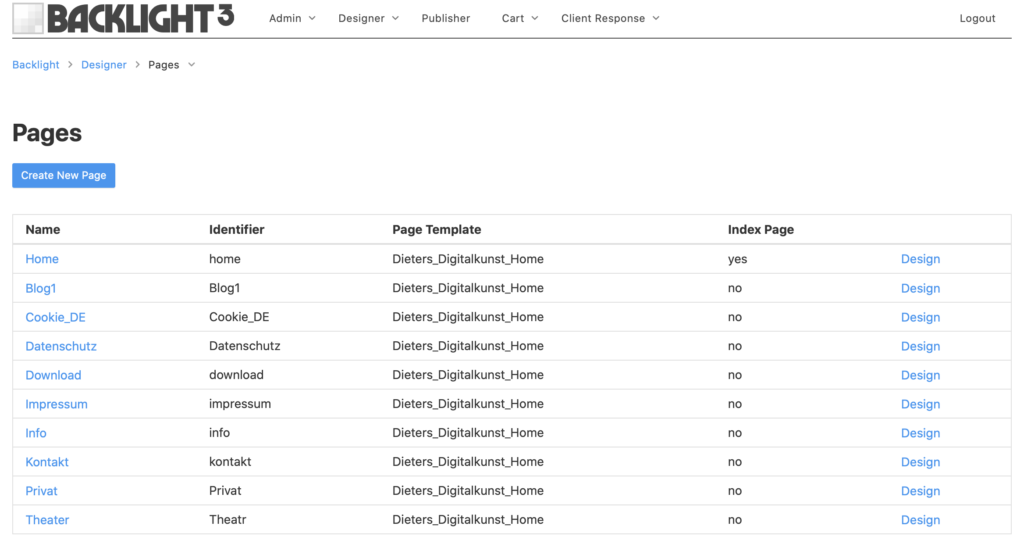Select the Datenschutz page name
Screen dimensions: 1024x551
point(61,346)
